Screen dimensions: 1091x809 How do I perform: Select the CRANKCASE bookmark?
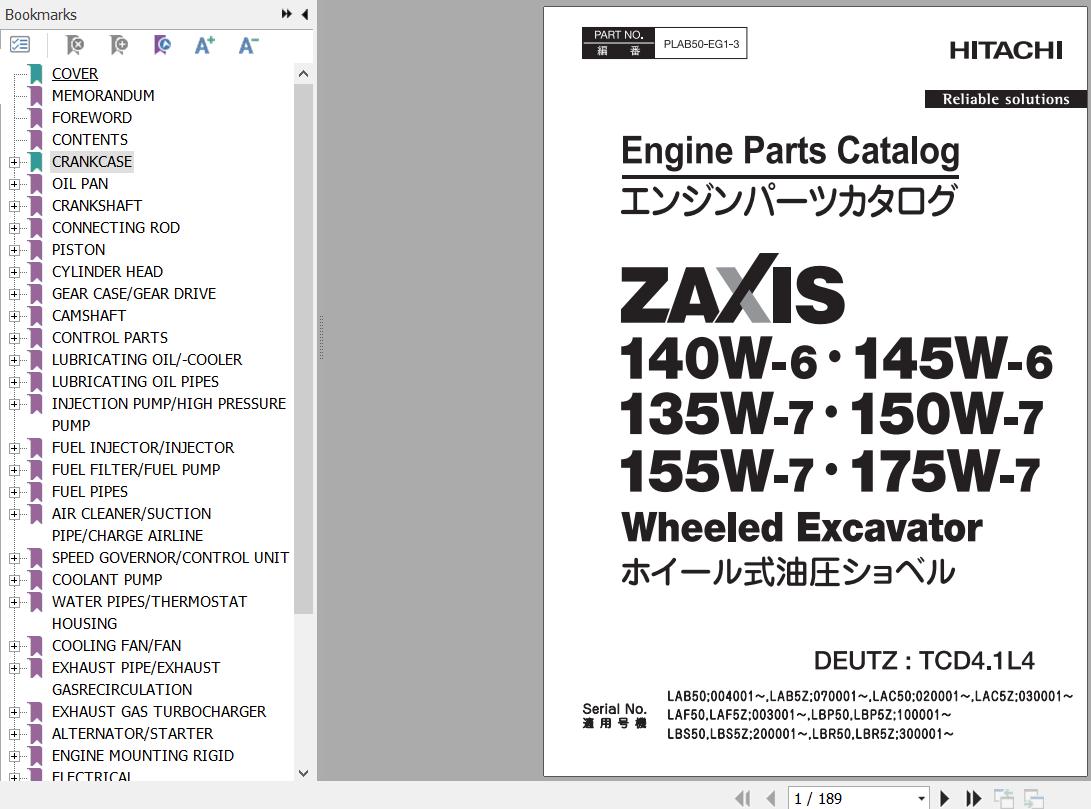coord(92,162)
